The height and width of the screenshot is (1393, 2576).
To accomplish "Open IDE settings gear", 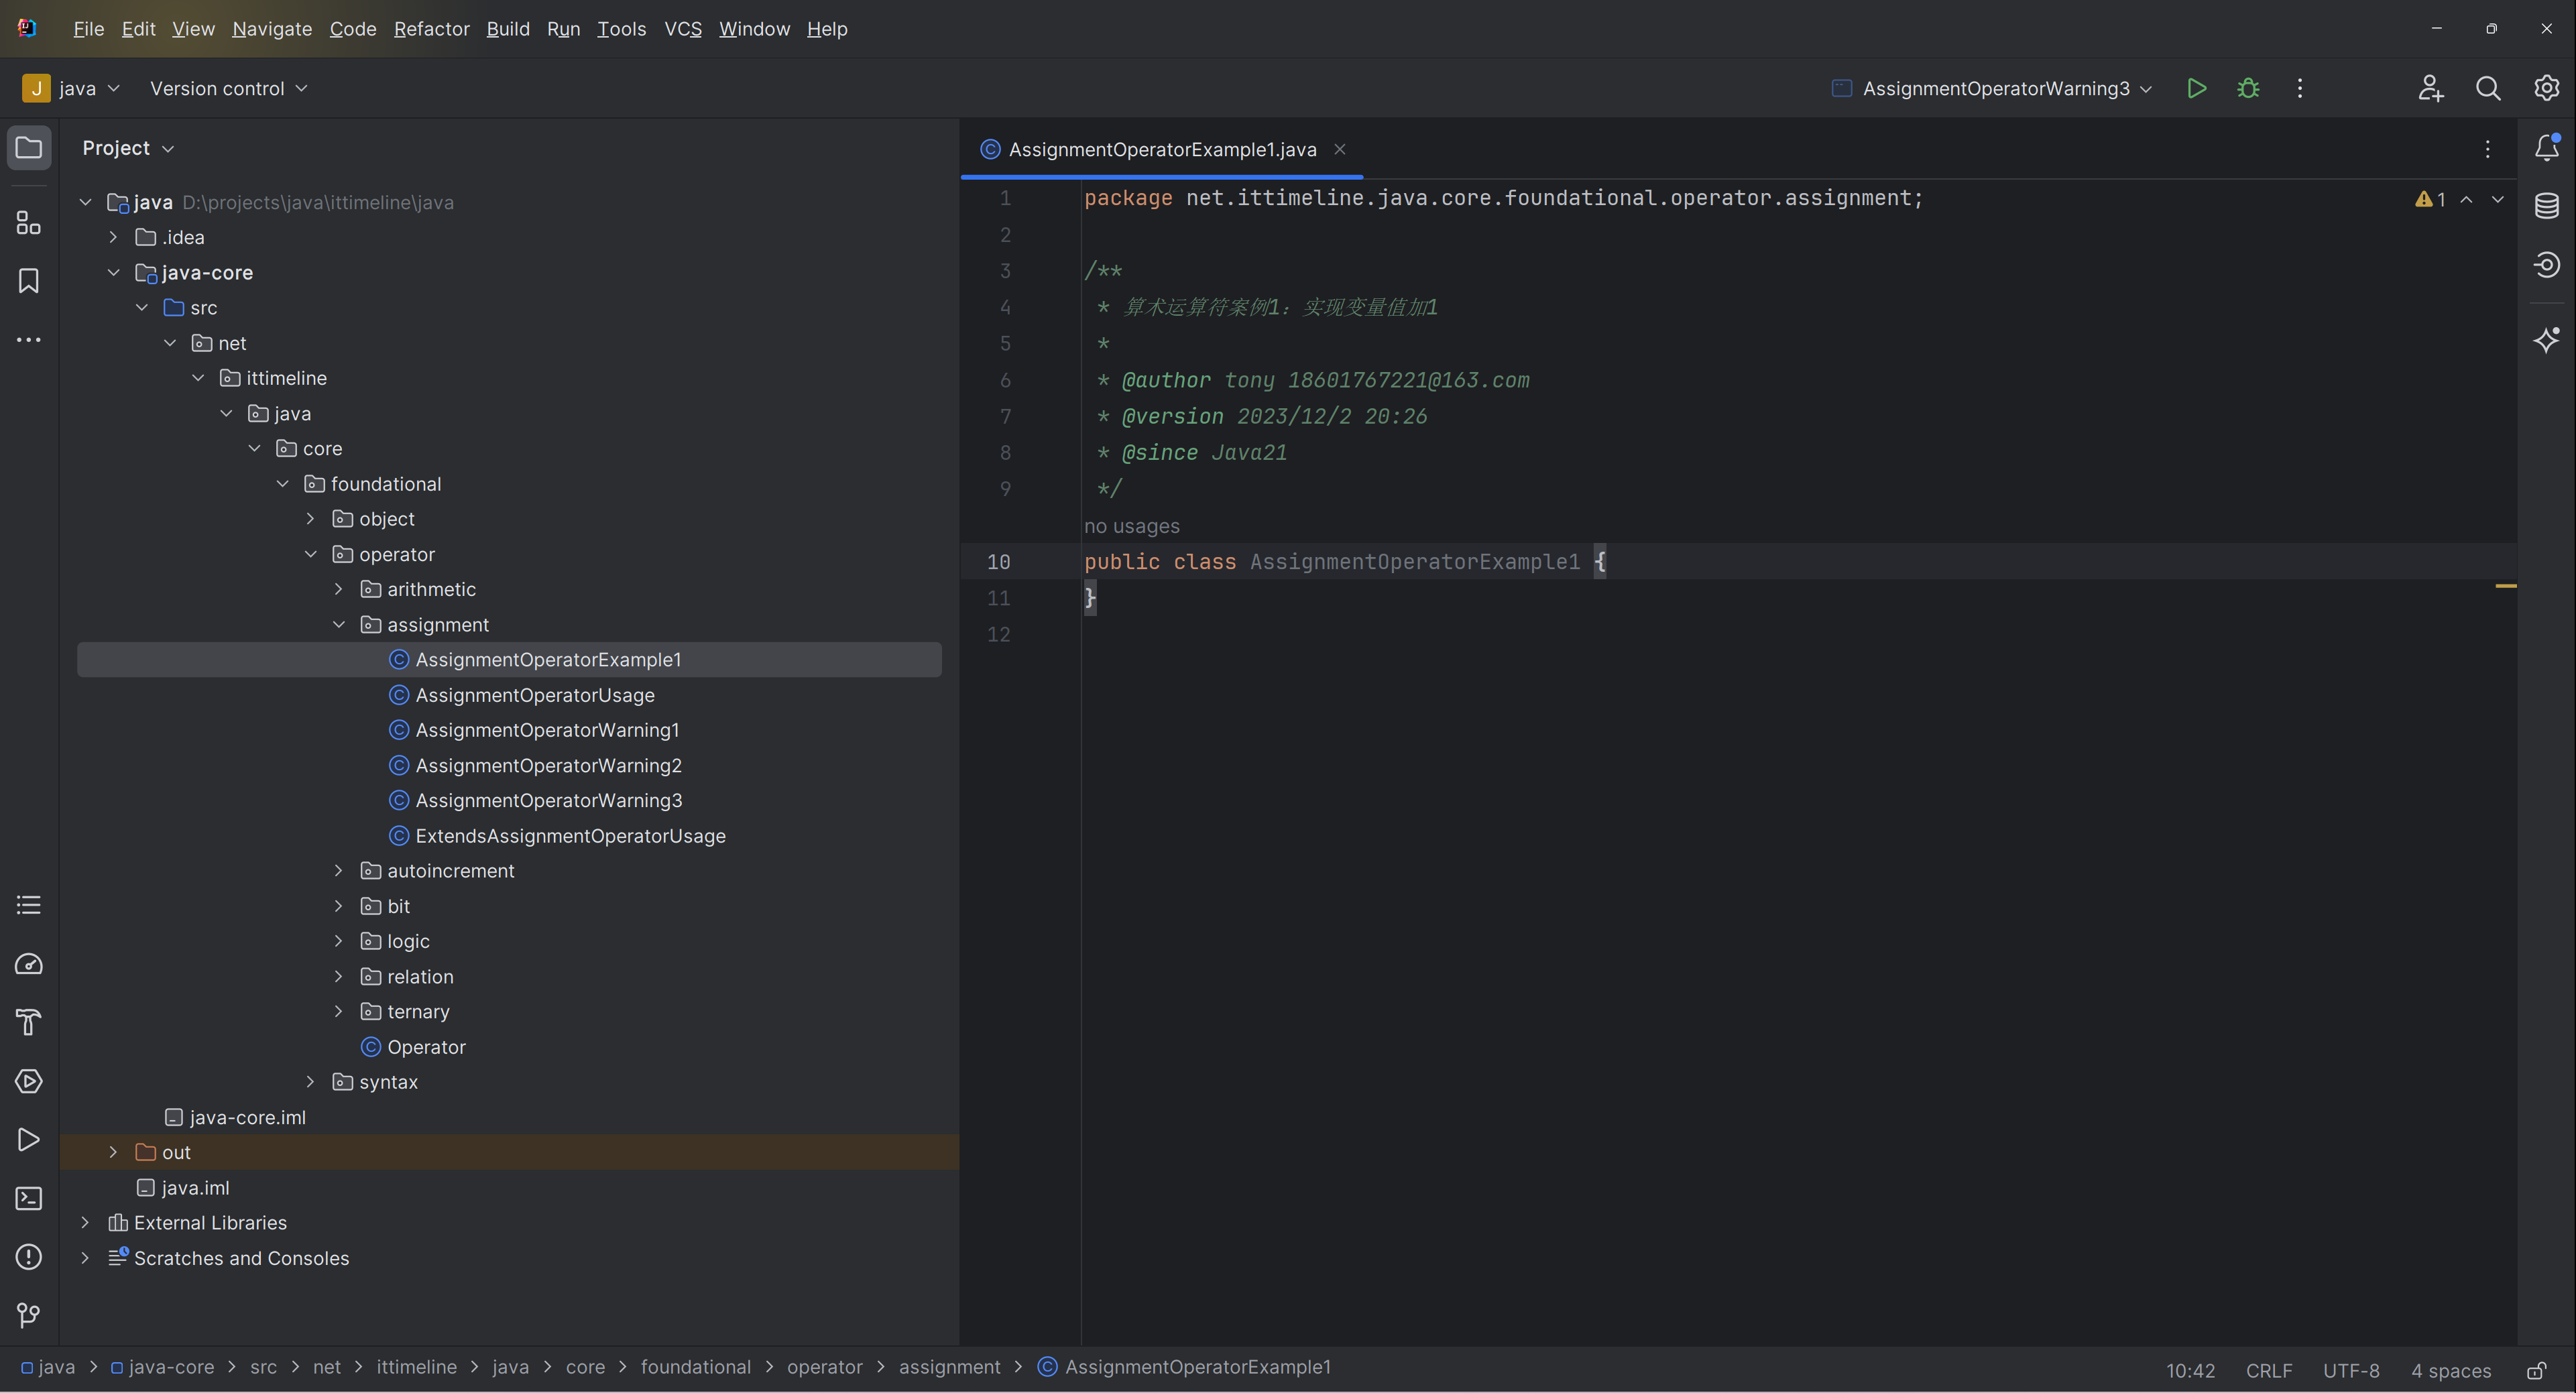I will pos(2547,88).
